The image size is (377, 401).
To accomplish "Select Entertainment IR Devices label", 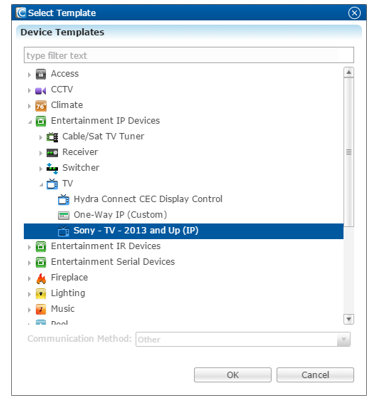I will [x=106, y=246].
